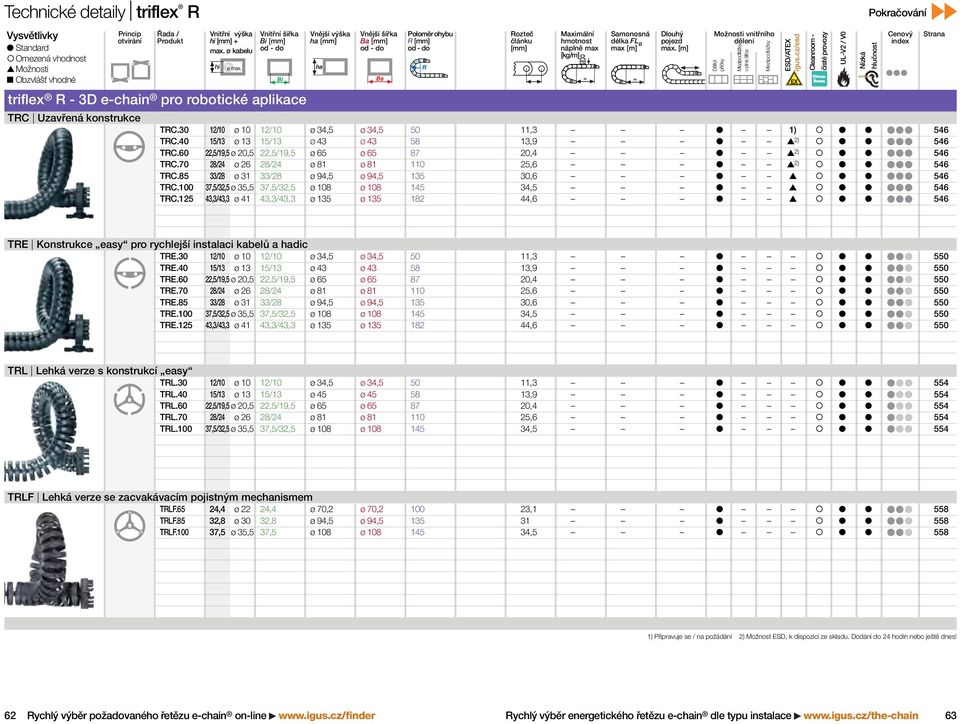Click the vertical igus.cz/esd link in header
This screenshot has height=724, width=960.
point(797,53)
